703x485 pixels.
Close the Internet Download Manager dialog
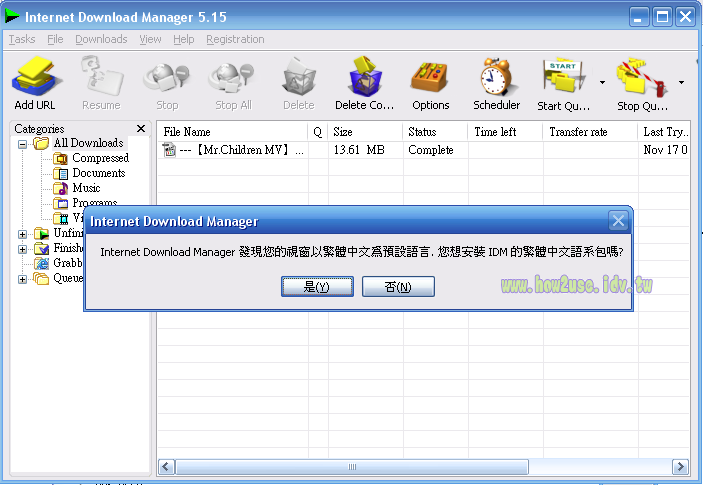[x=618, y=221]
